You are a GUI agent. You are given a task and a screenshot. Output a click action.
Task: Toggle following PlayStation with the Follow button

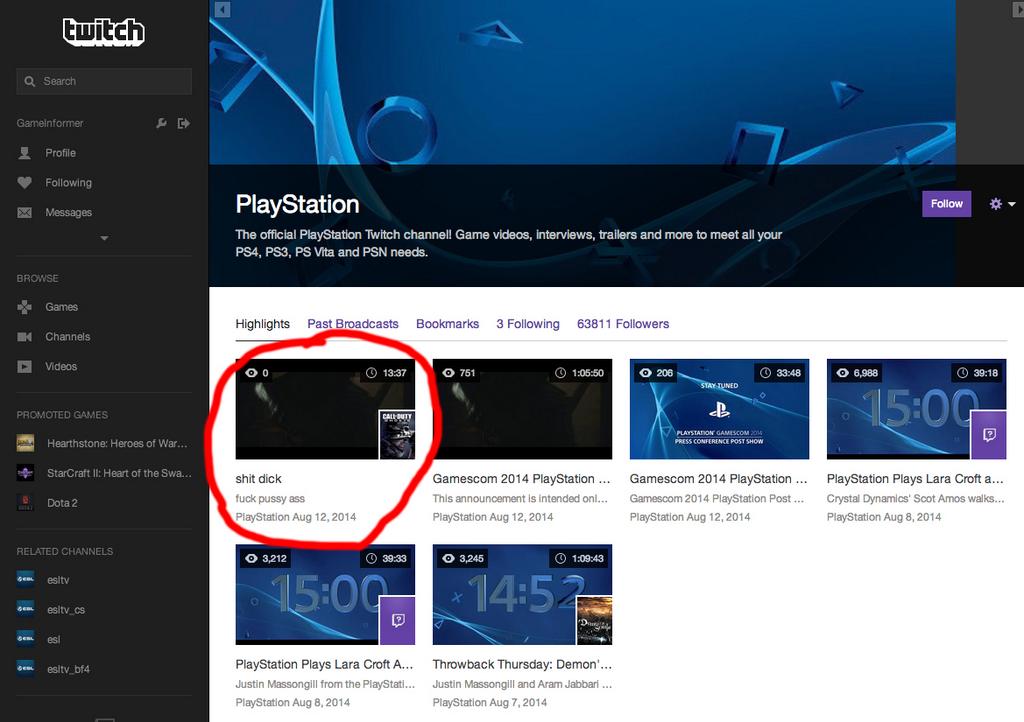945,203
